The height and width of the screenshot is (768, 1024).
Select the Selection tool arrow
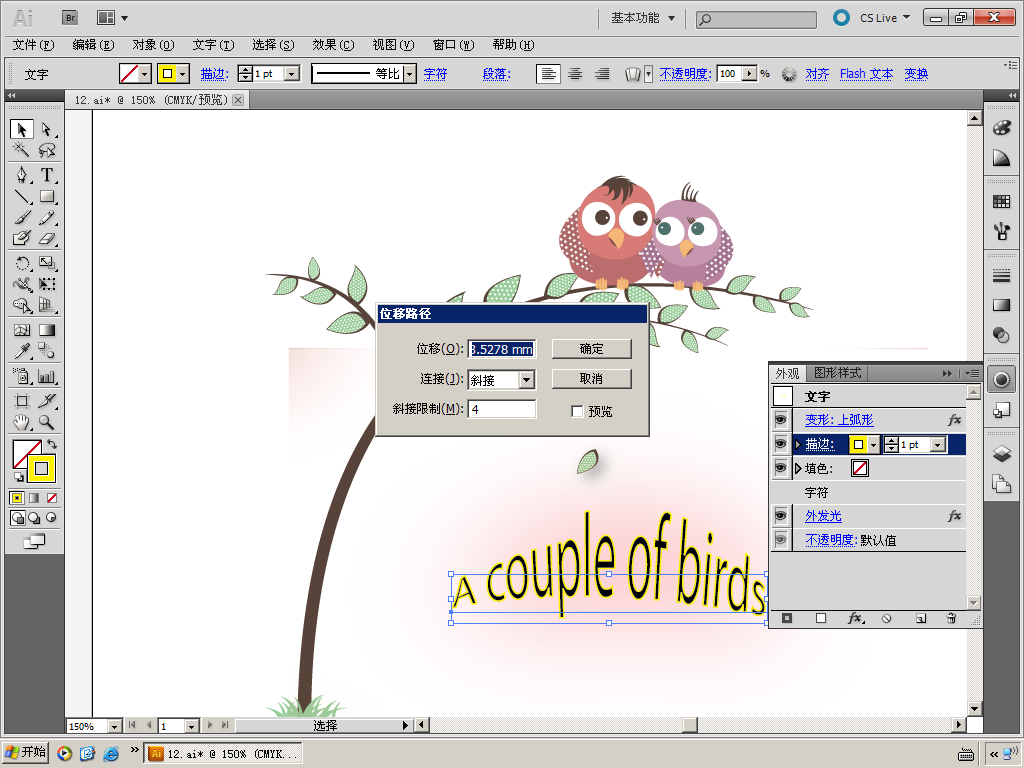coord(22,129)
